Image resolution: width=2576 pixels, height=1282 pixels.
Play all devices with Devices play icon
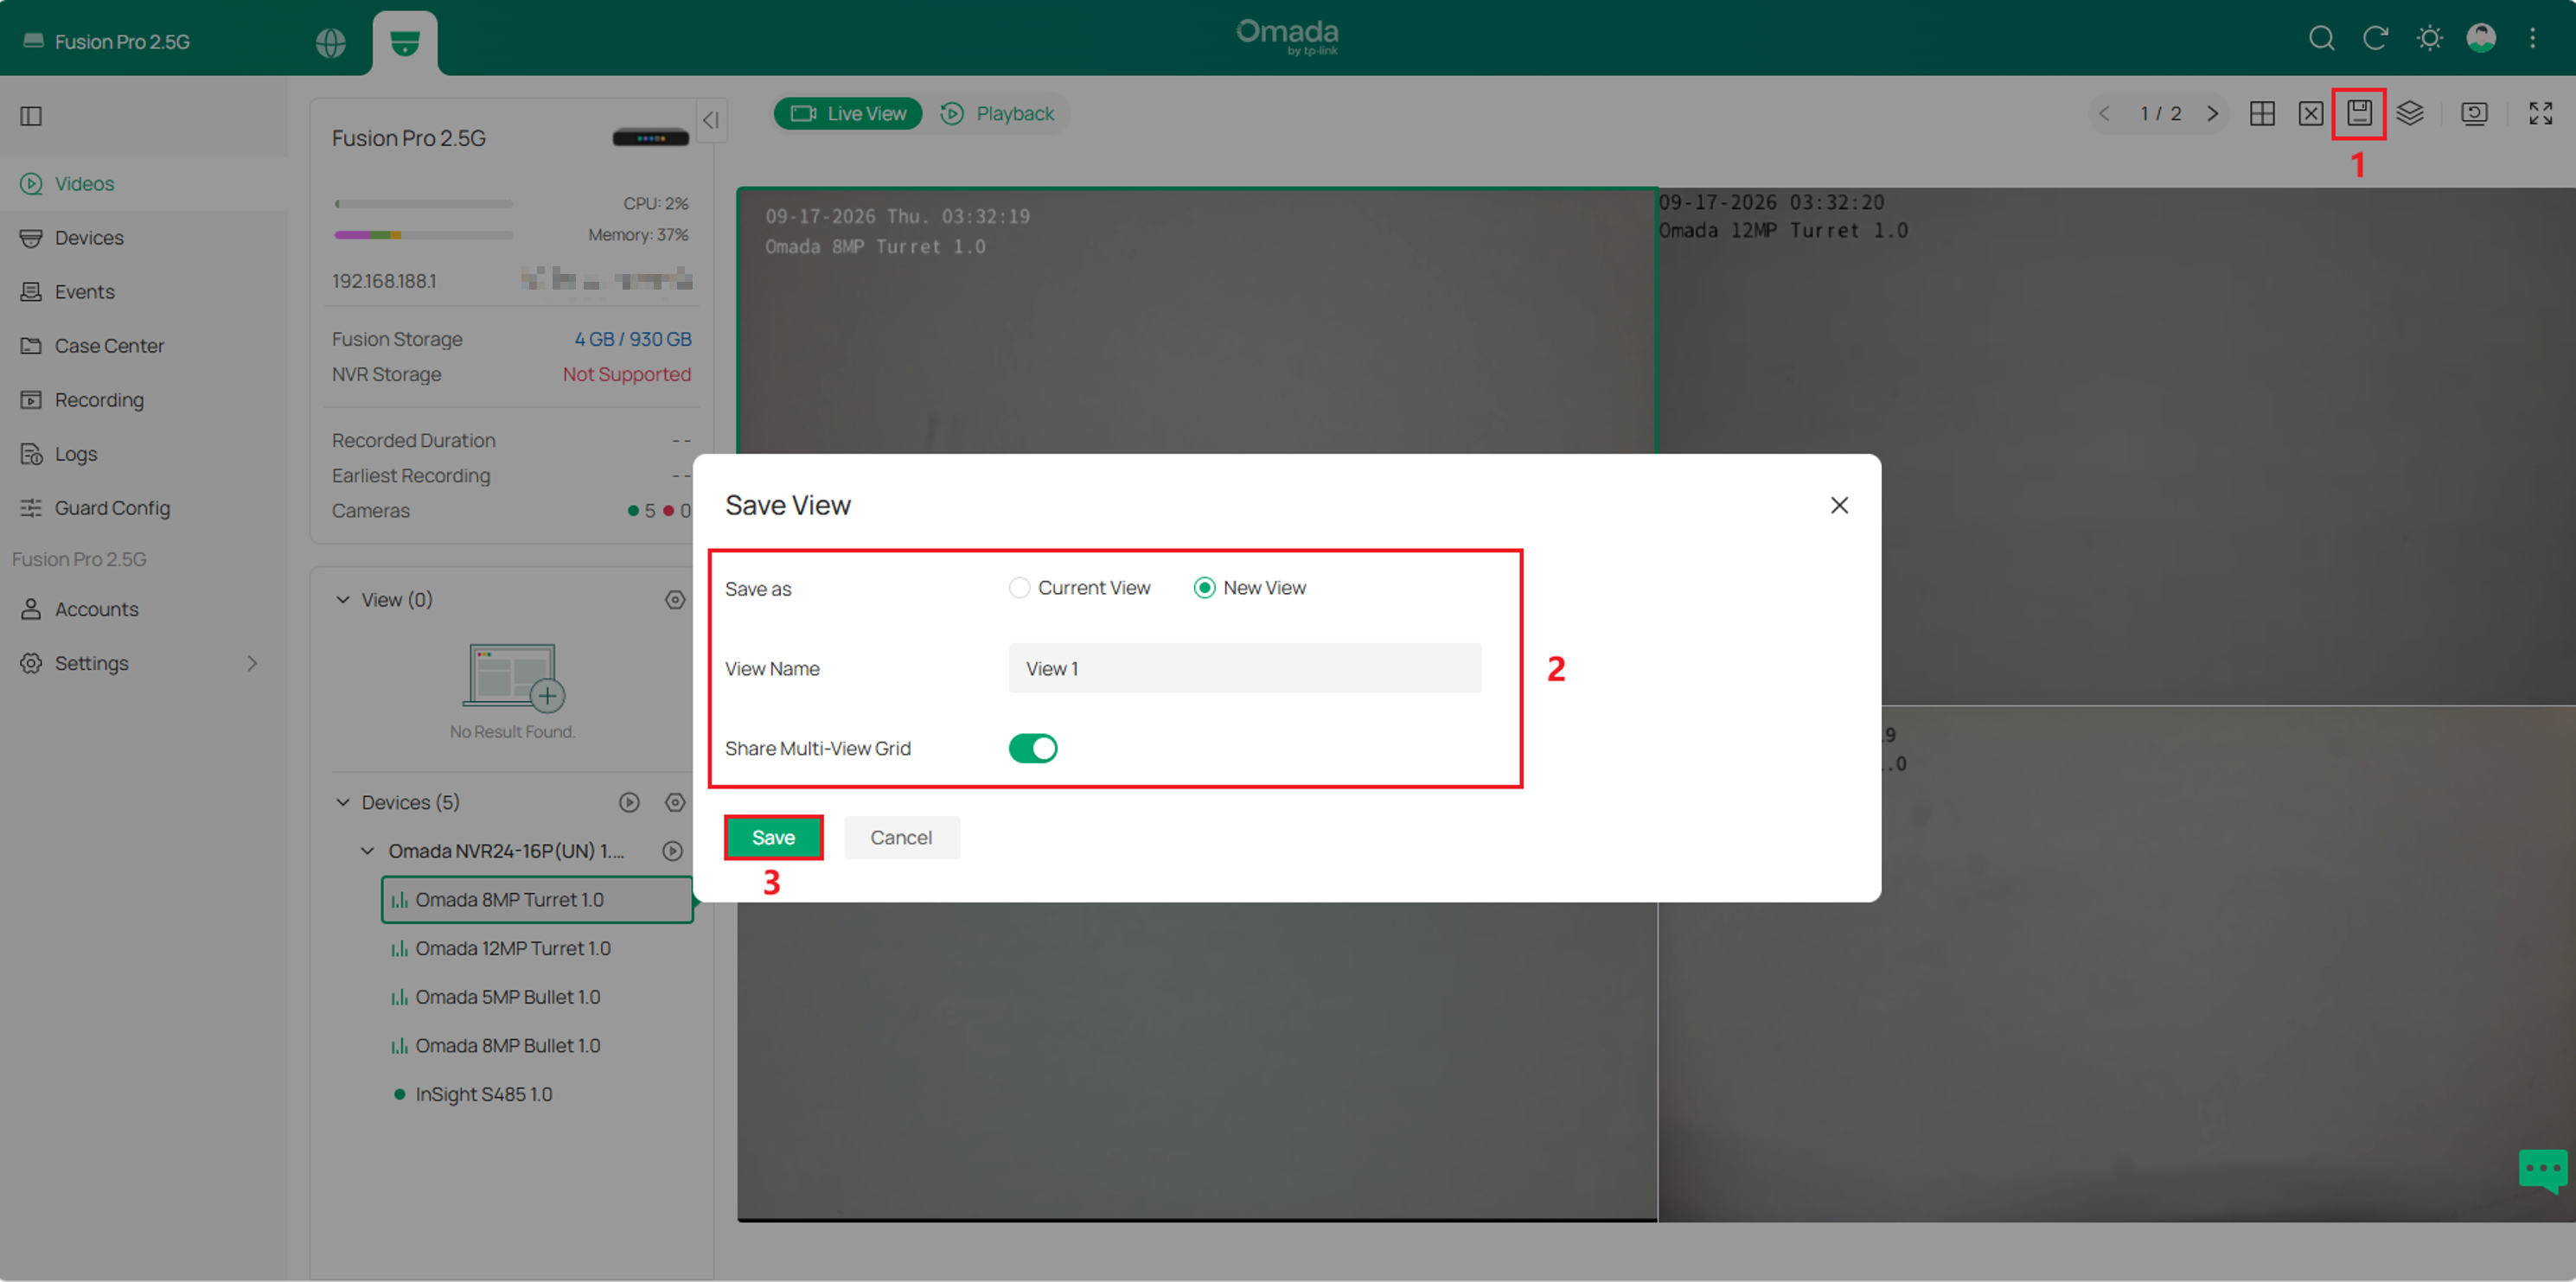(x=629, y=802)
